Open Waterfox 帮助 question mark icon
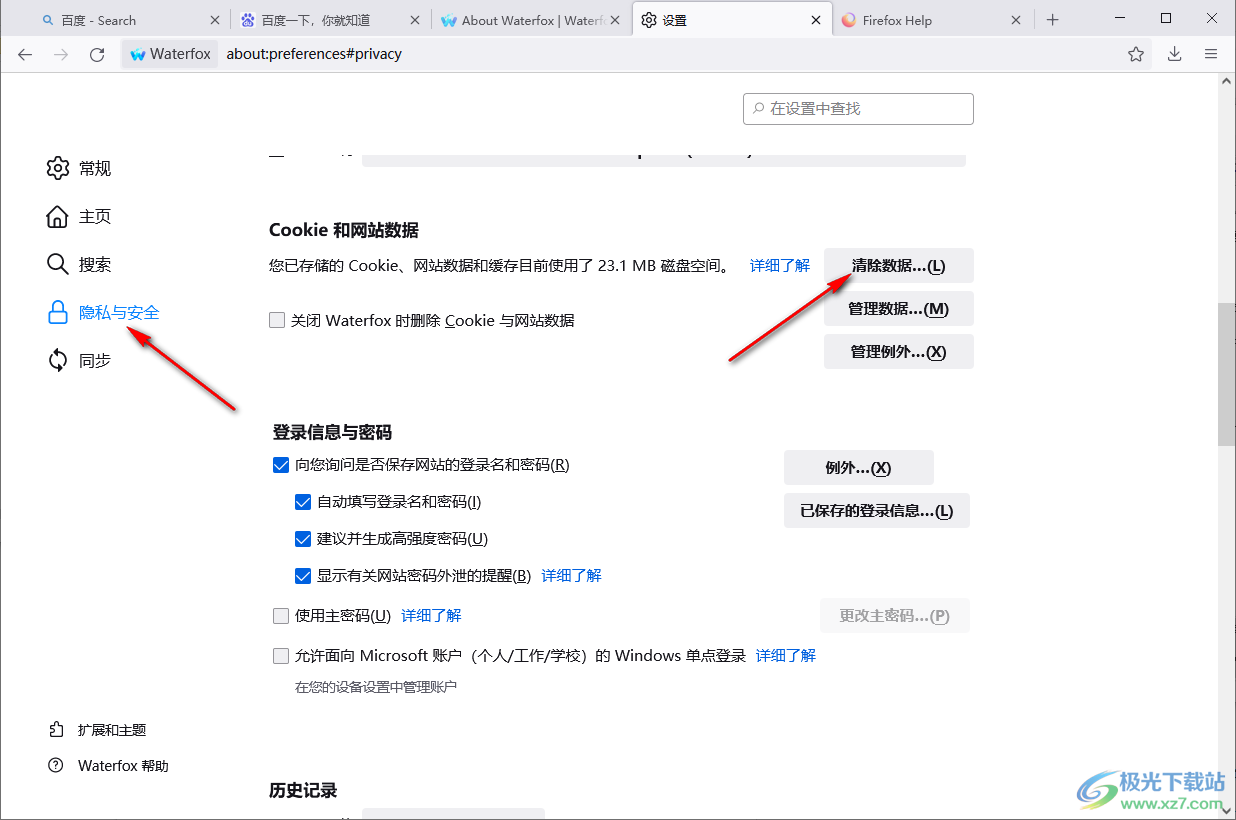 [57, 766]
